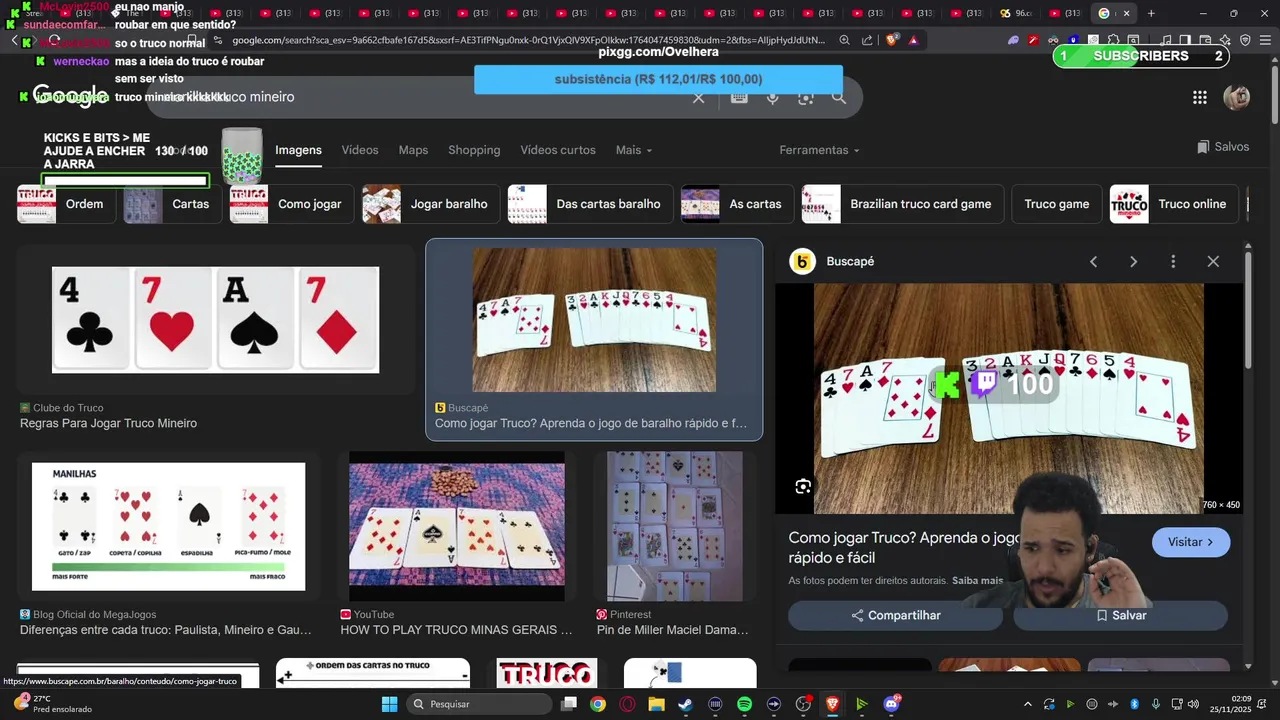Viewport: 1280px width, 720px height.
Task: Open the Saiba mais link
Action: coord(977,581)
